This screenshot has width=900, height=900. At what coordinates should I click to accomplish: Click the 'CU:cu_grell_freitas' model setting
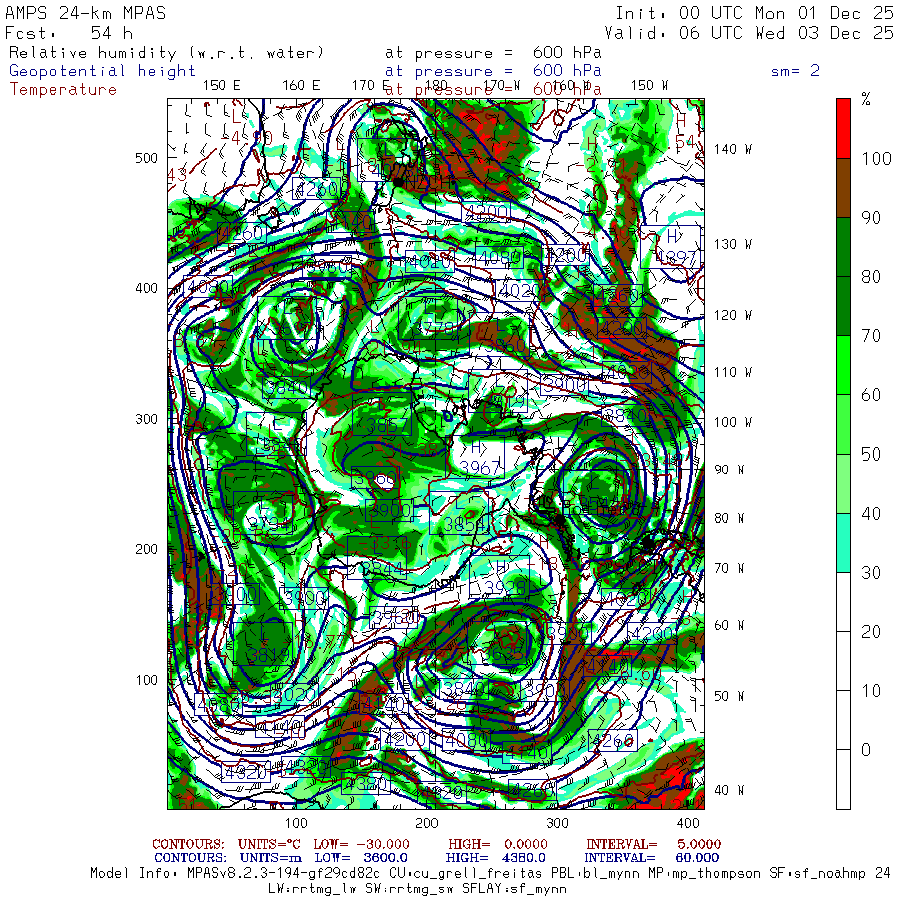pos(465,874)
